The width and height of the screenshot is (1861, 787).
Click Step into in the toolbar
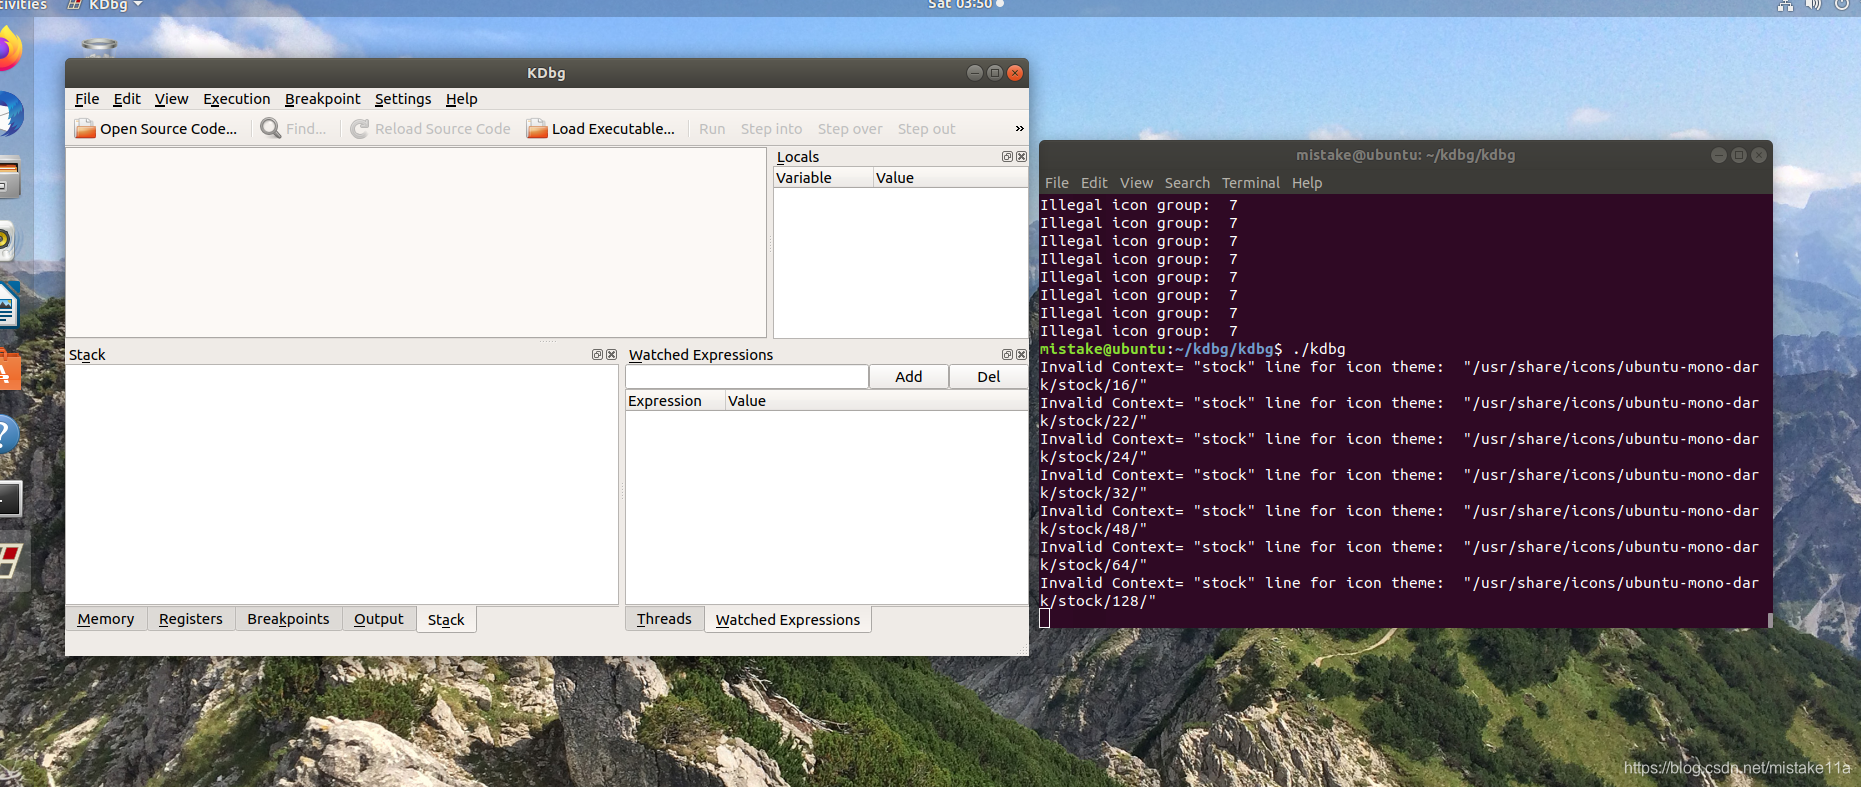[771, 128]
